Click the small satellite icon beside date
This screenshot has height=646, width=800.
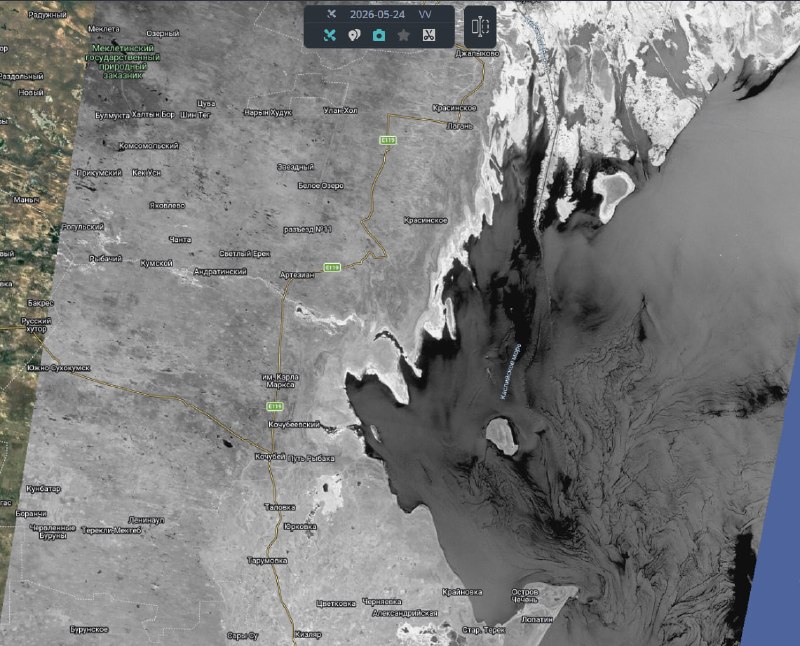(332, 14)
